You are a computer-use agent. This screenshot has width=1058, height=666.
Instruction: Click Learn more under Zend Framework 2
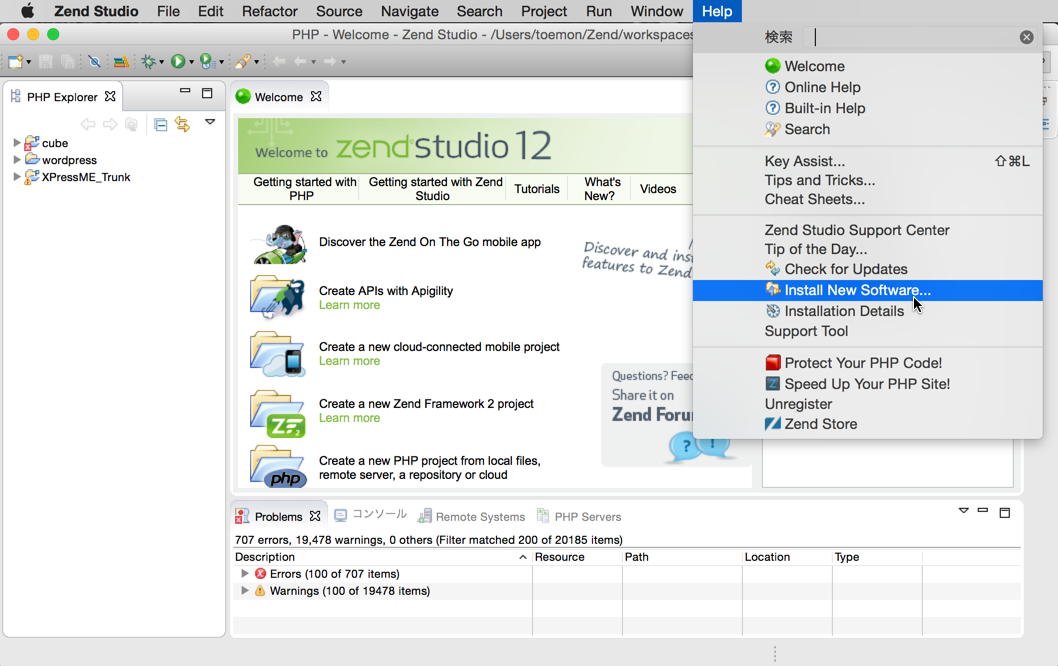tap(350, 418)
